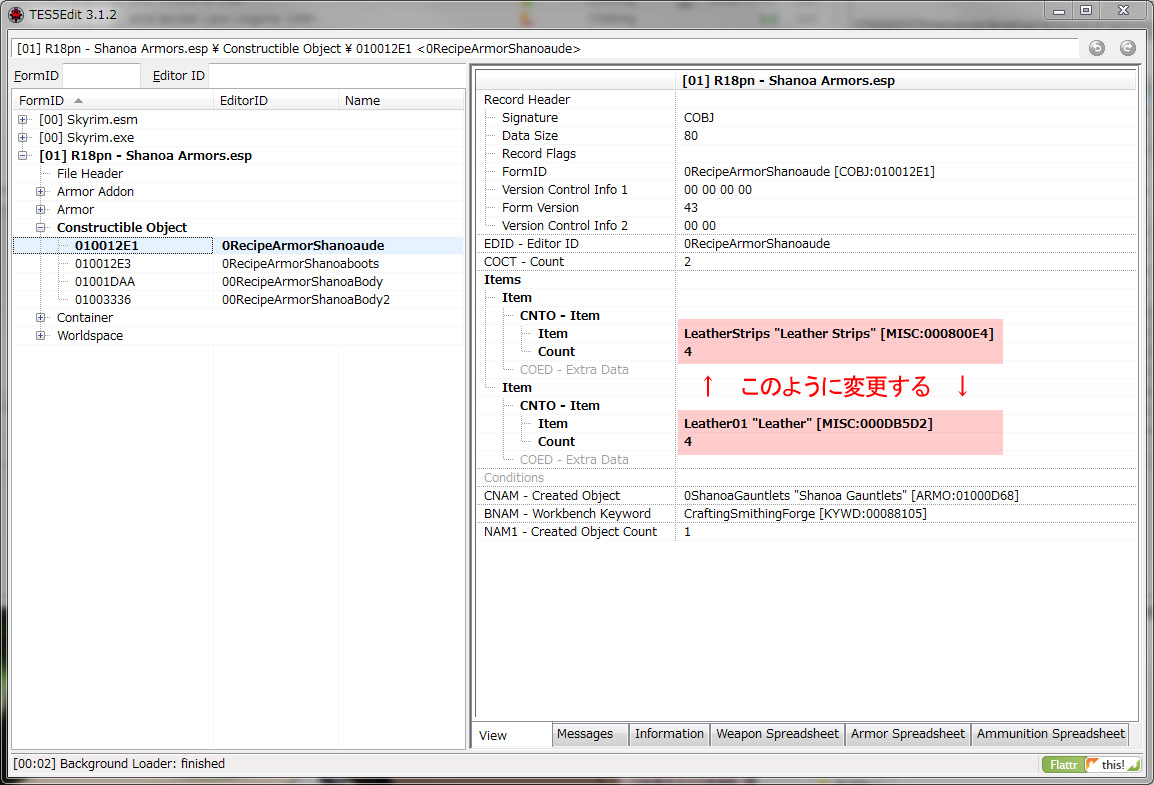Open the Weapon Spreadsheet tab
This screenshot has width=1154, height=785.
coord(777,734)
